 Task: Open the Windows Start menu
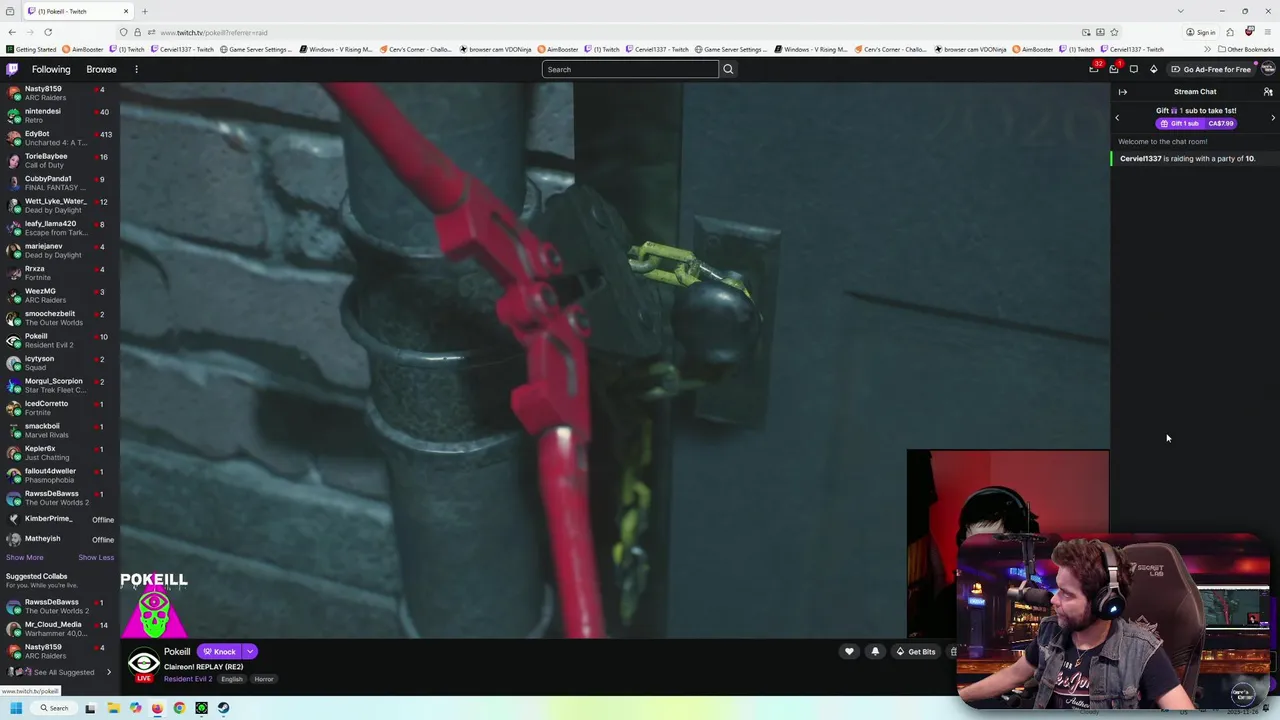click(16, 708)
